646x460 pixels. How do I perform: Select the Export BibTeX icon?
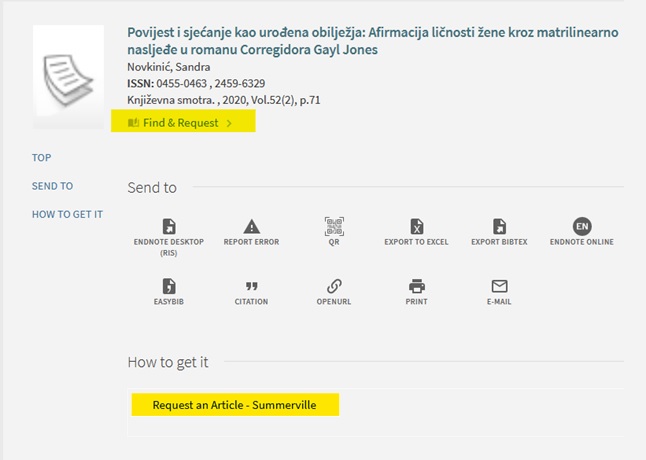pyautogui.click(x=500, y=226)
